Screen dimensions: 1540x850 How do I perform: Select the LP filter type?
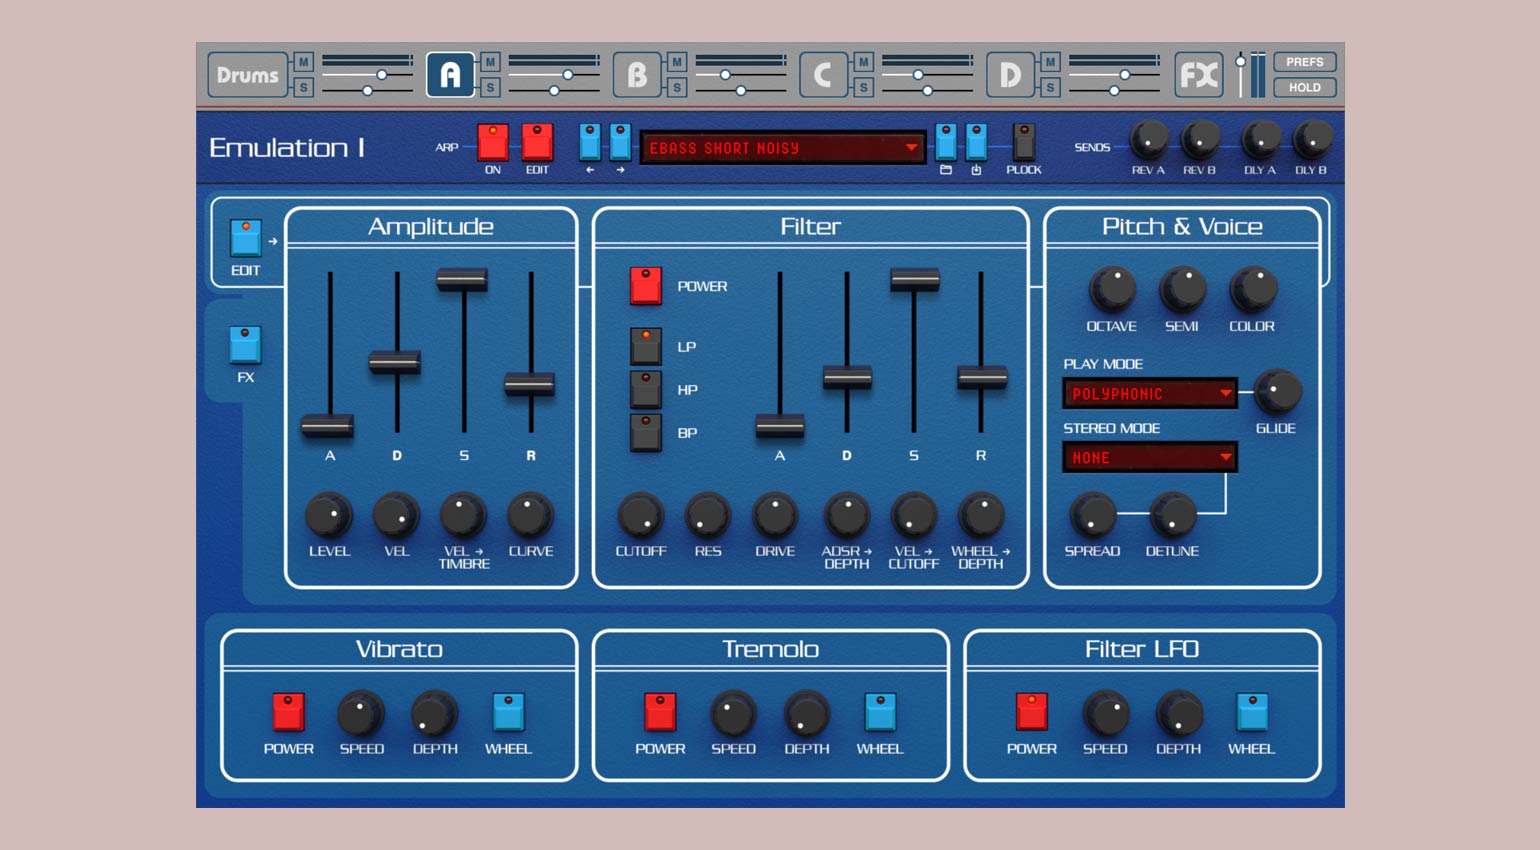click(646, 346)
